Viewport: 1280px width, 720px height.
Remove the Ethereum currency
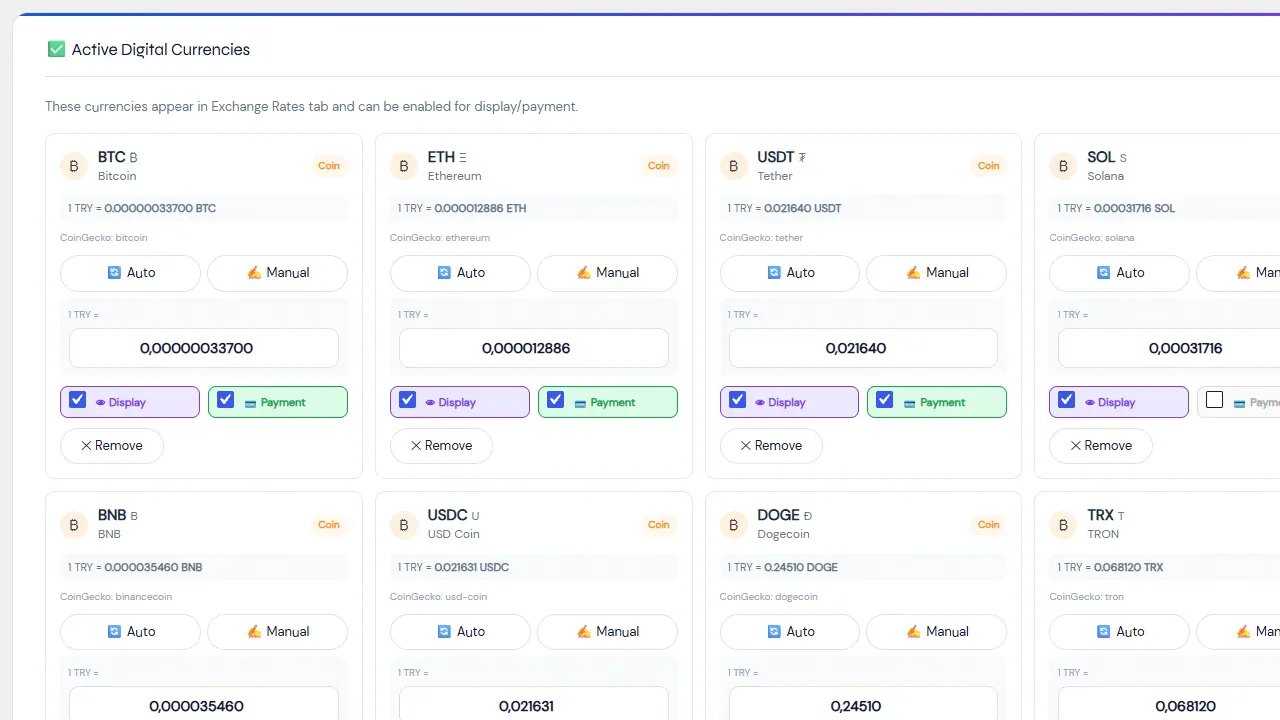tap(442, 446)
